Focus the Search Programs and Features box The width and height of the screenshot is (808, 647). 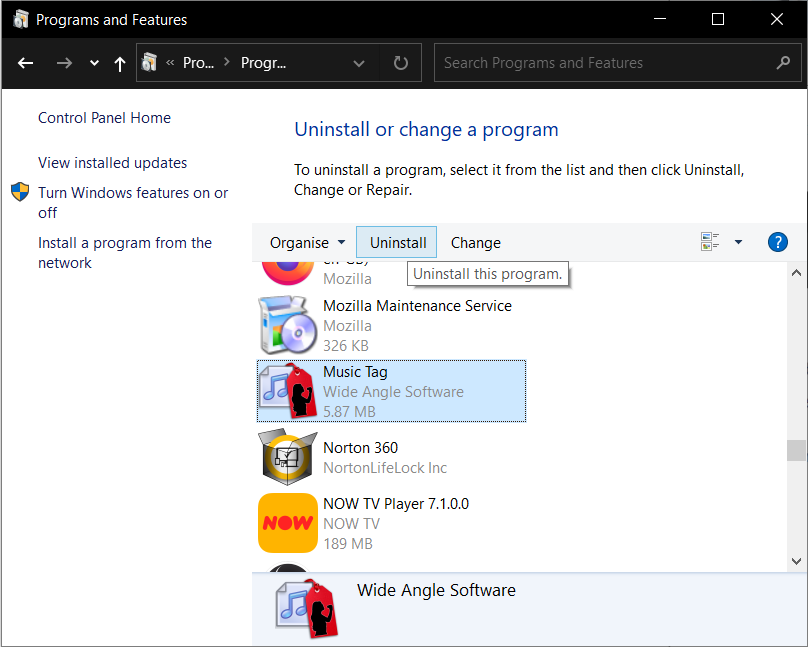(617, 63)
